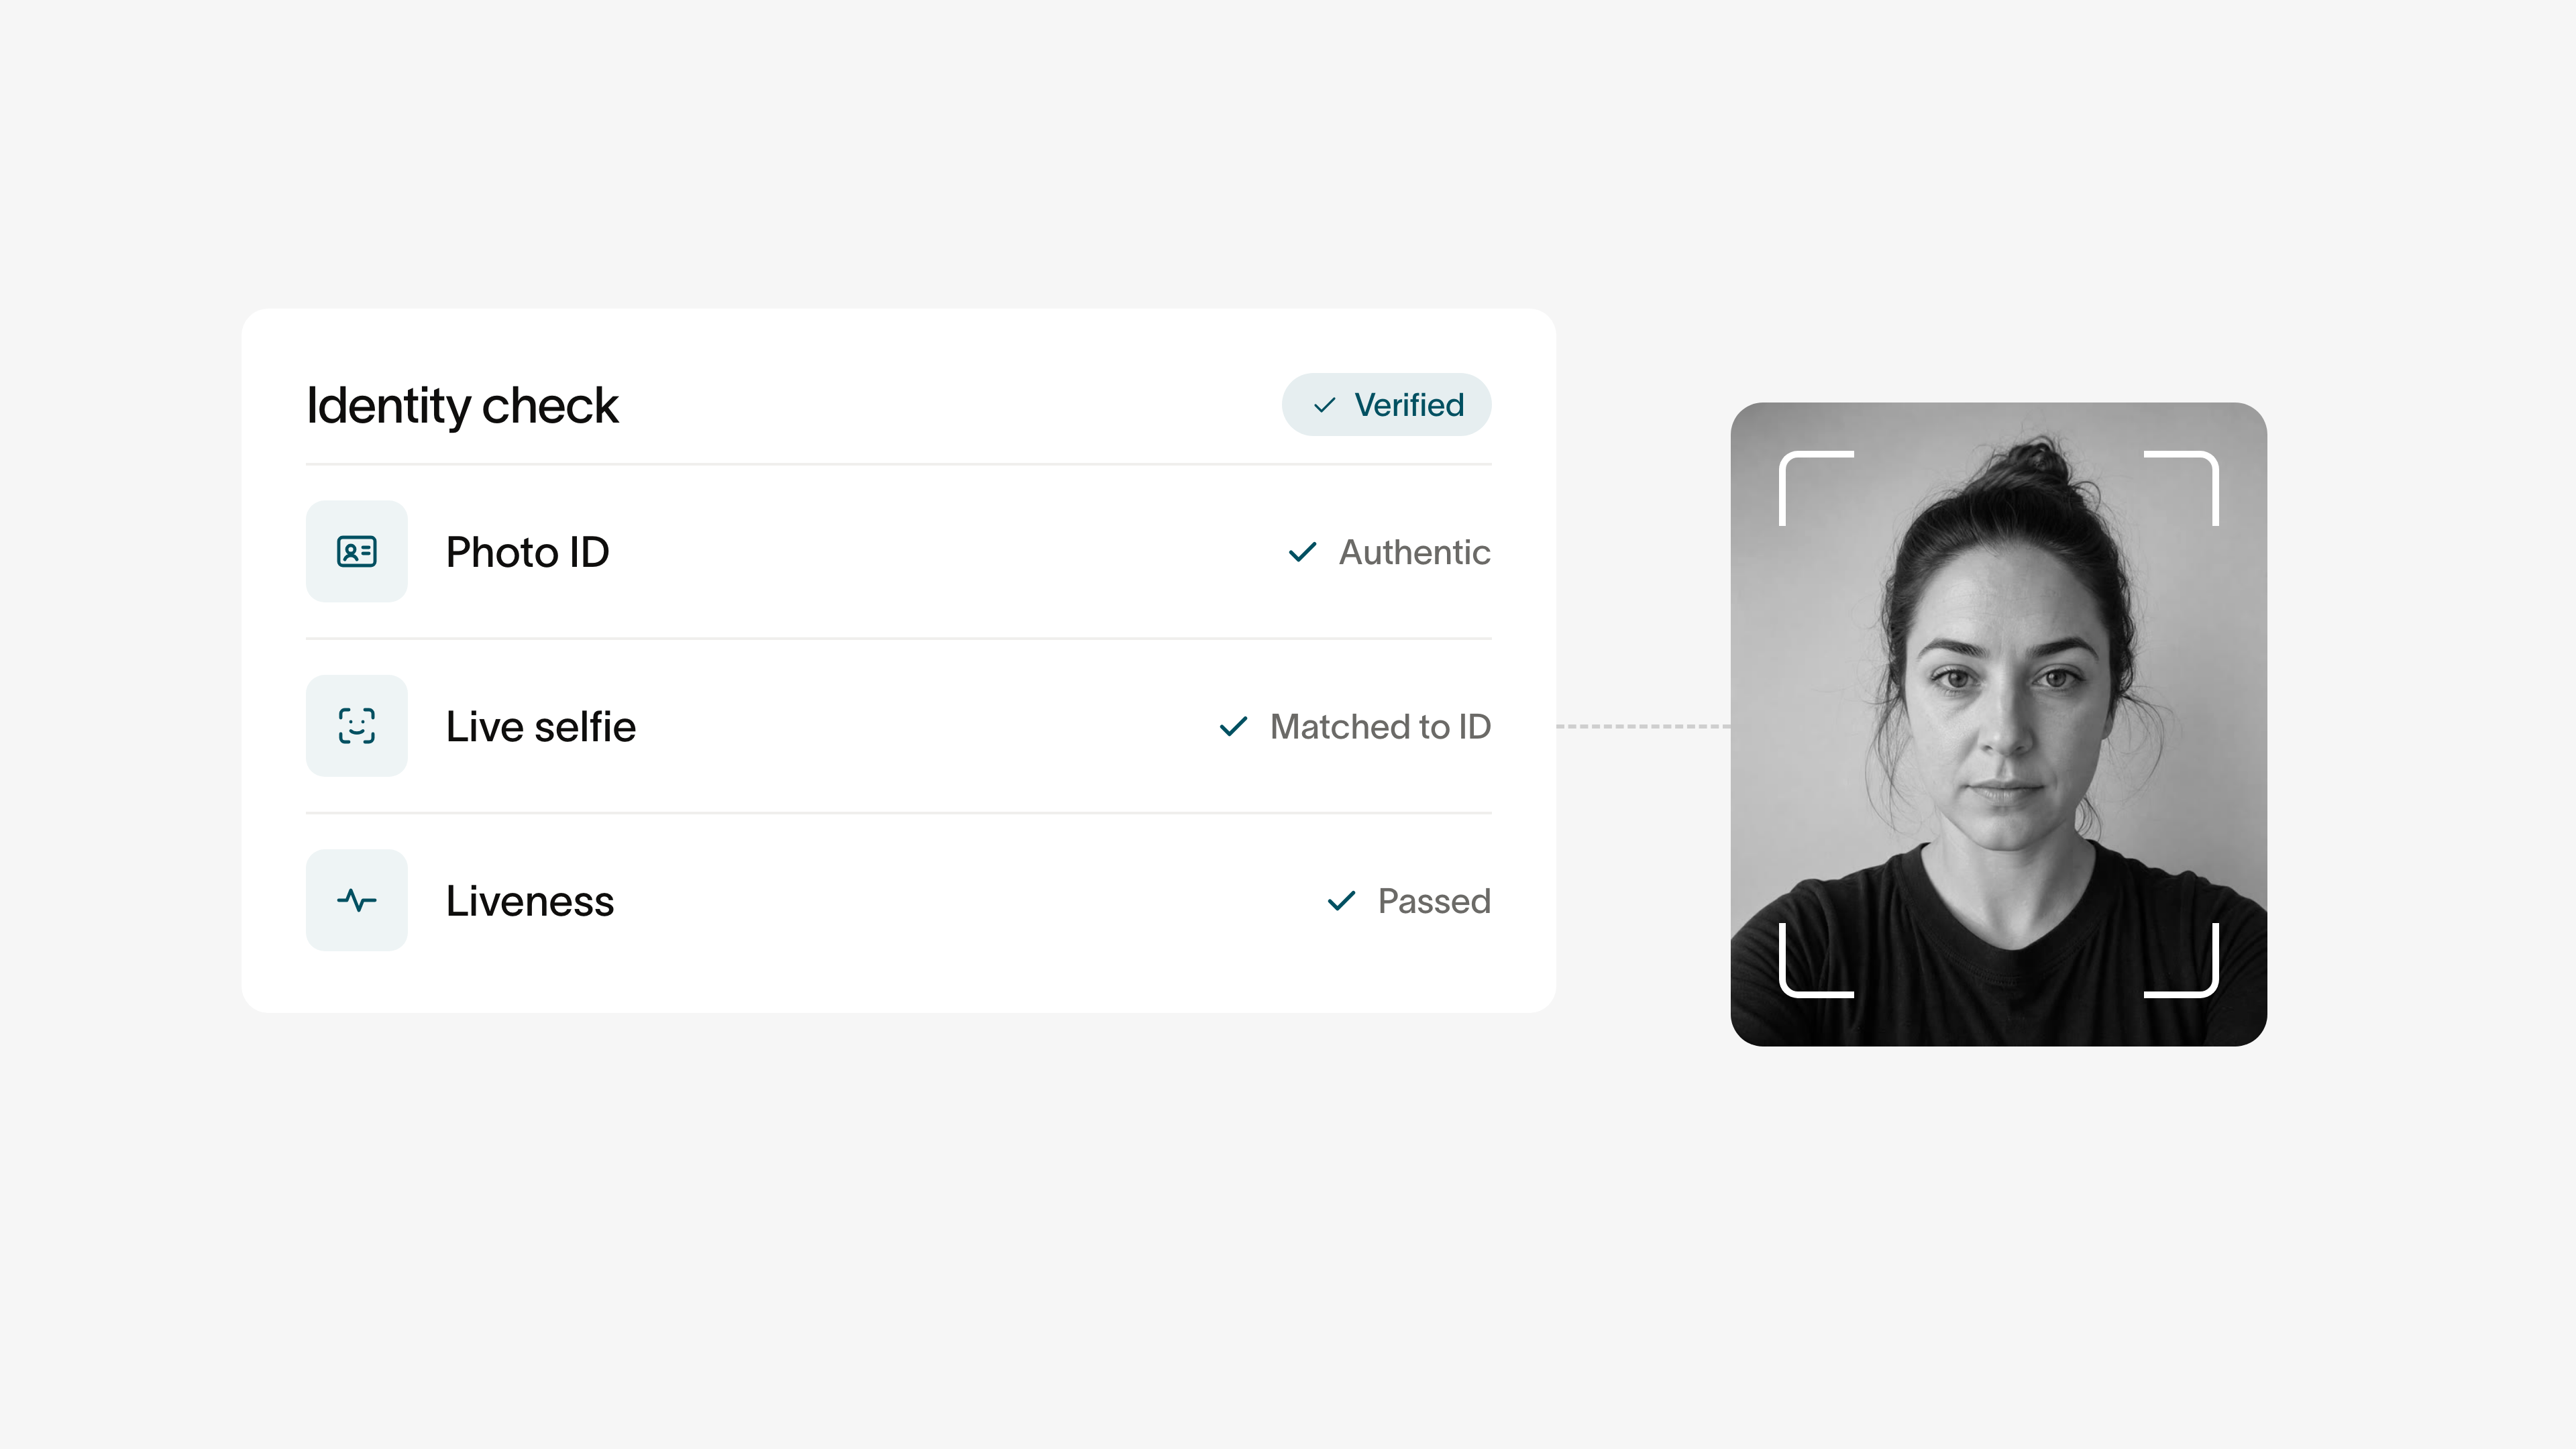
Task: Click the checkmark beside Matched to ID
Action: point(1233,726)
